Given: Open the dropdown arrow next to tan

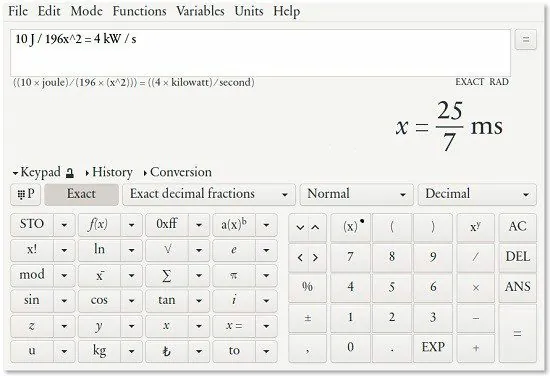Looking at the screenshot, I should (x=199, y=301).
